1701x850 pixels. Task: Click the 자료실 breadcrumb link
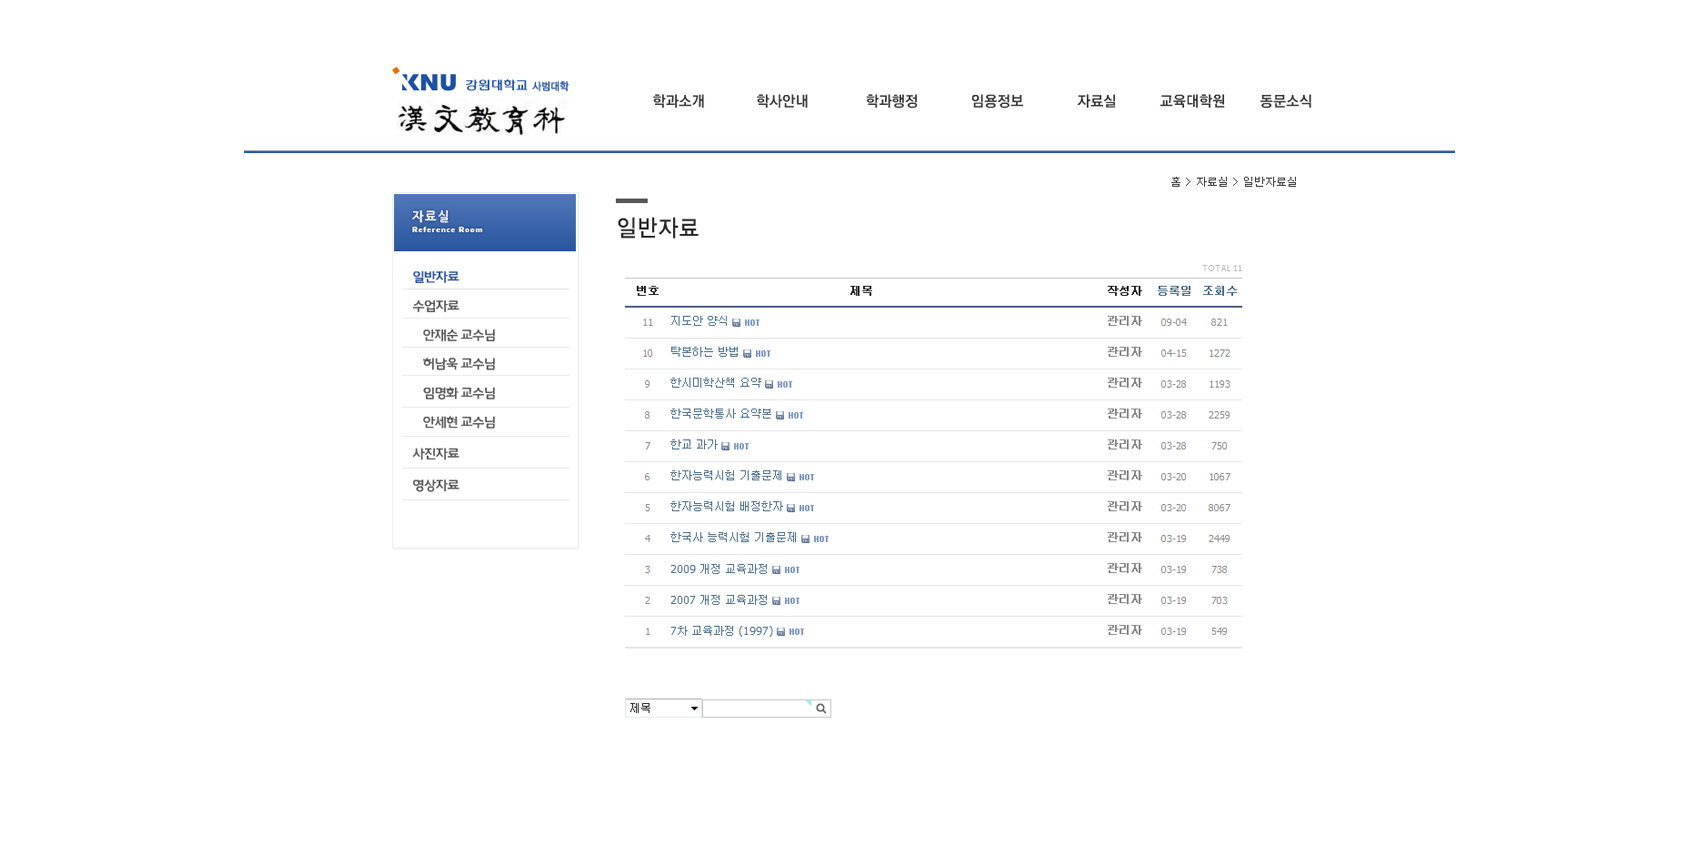[1212, 182]
